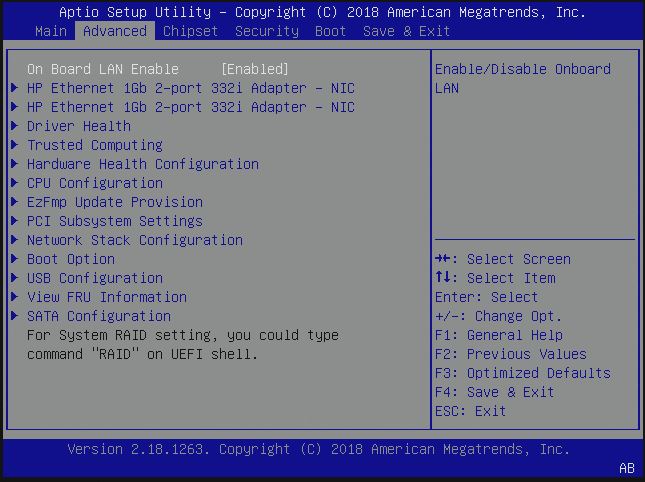645x482 pixels.
Task: Open EzFmp Update Provision entry
Action: coord(114,202)
